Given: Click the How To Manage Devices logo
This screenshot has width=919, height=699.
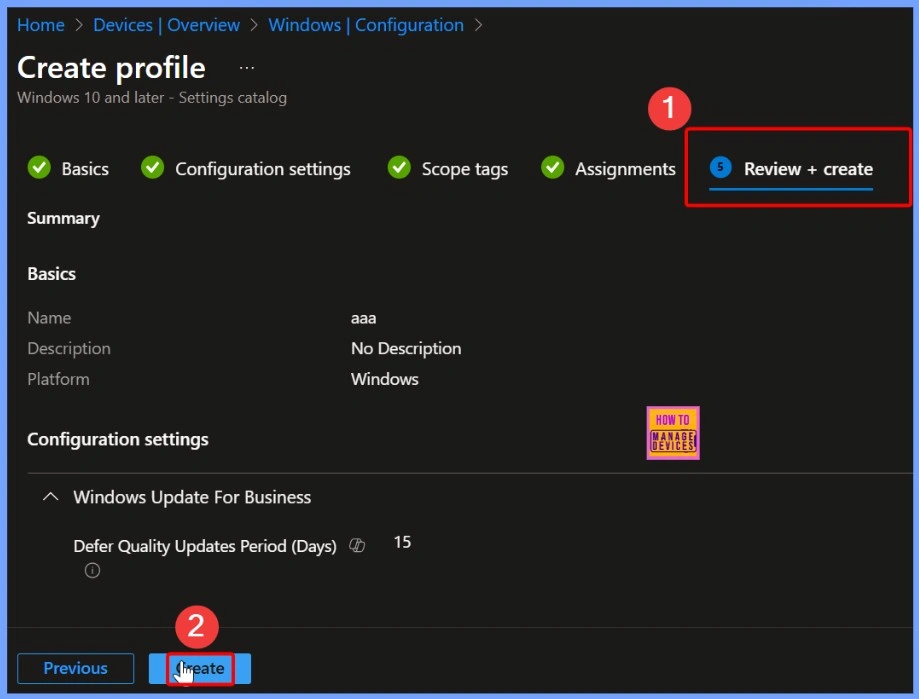Looking at the screenshot, I should click(673, 433).
